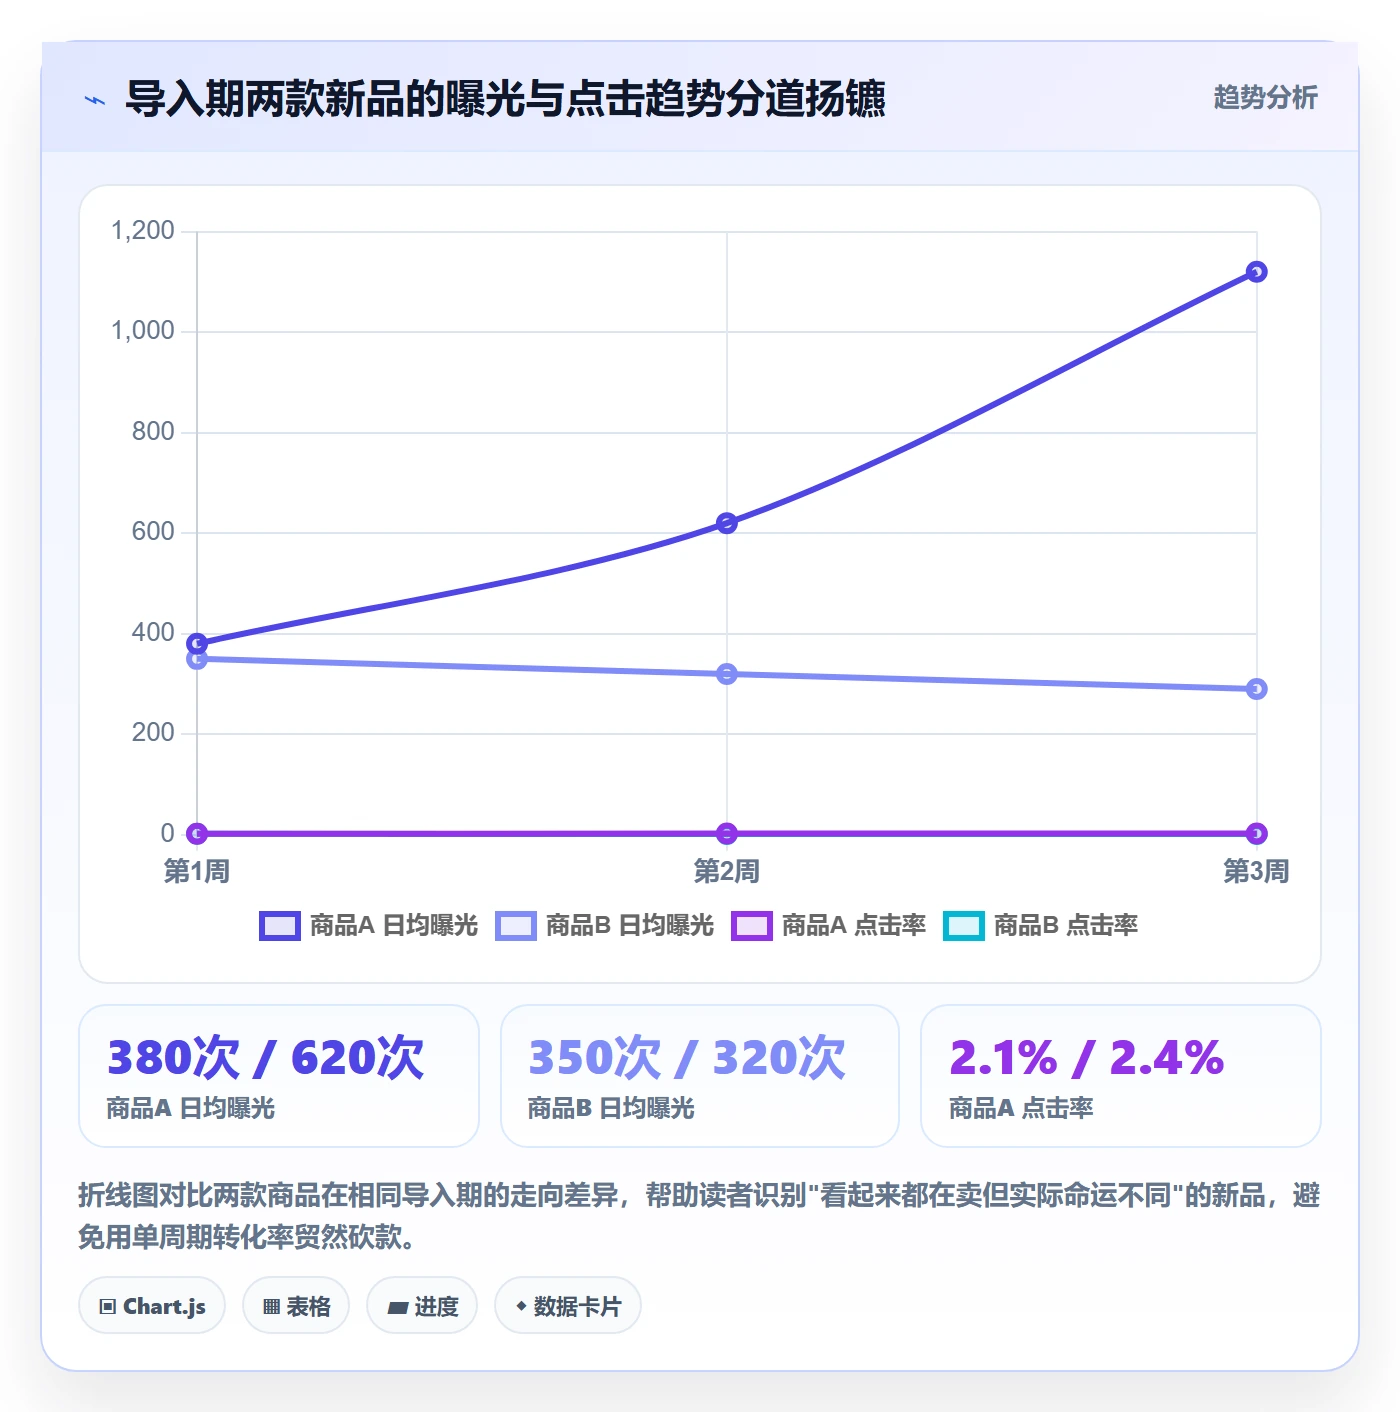Click the 600 y-axis value
The width and height of the screenshot is (1400, 1412).
(x=153, y=532)
